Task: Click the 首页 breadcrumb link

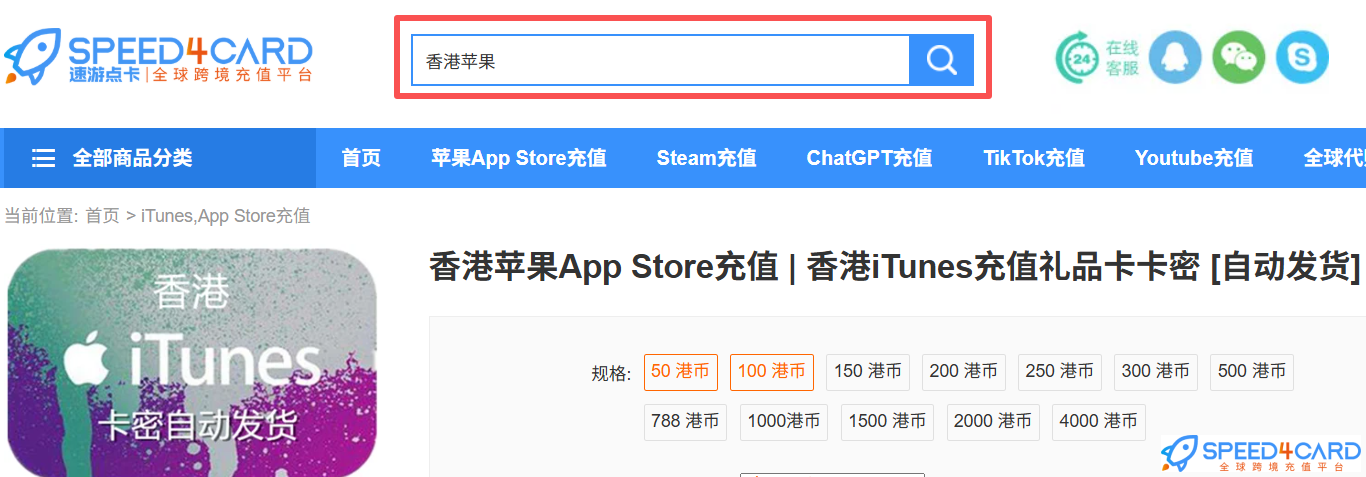Action: (x=102, y=216)
